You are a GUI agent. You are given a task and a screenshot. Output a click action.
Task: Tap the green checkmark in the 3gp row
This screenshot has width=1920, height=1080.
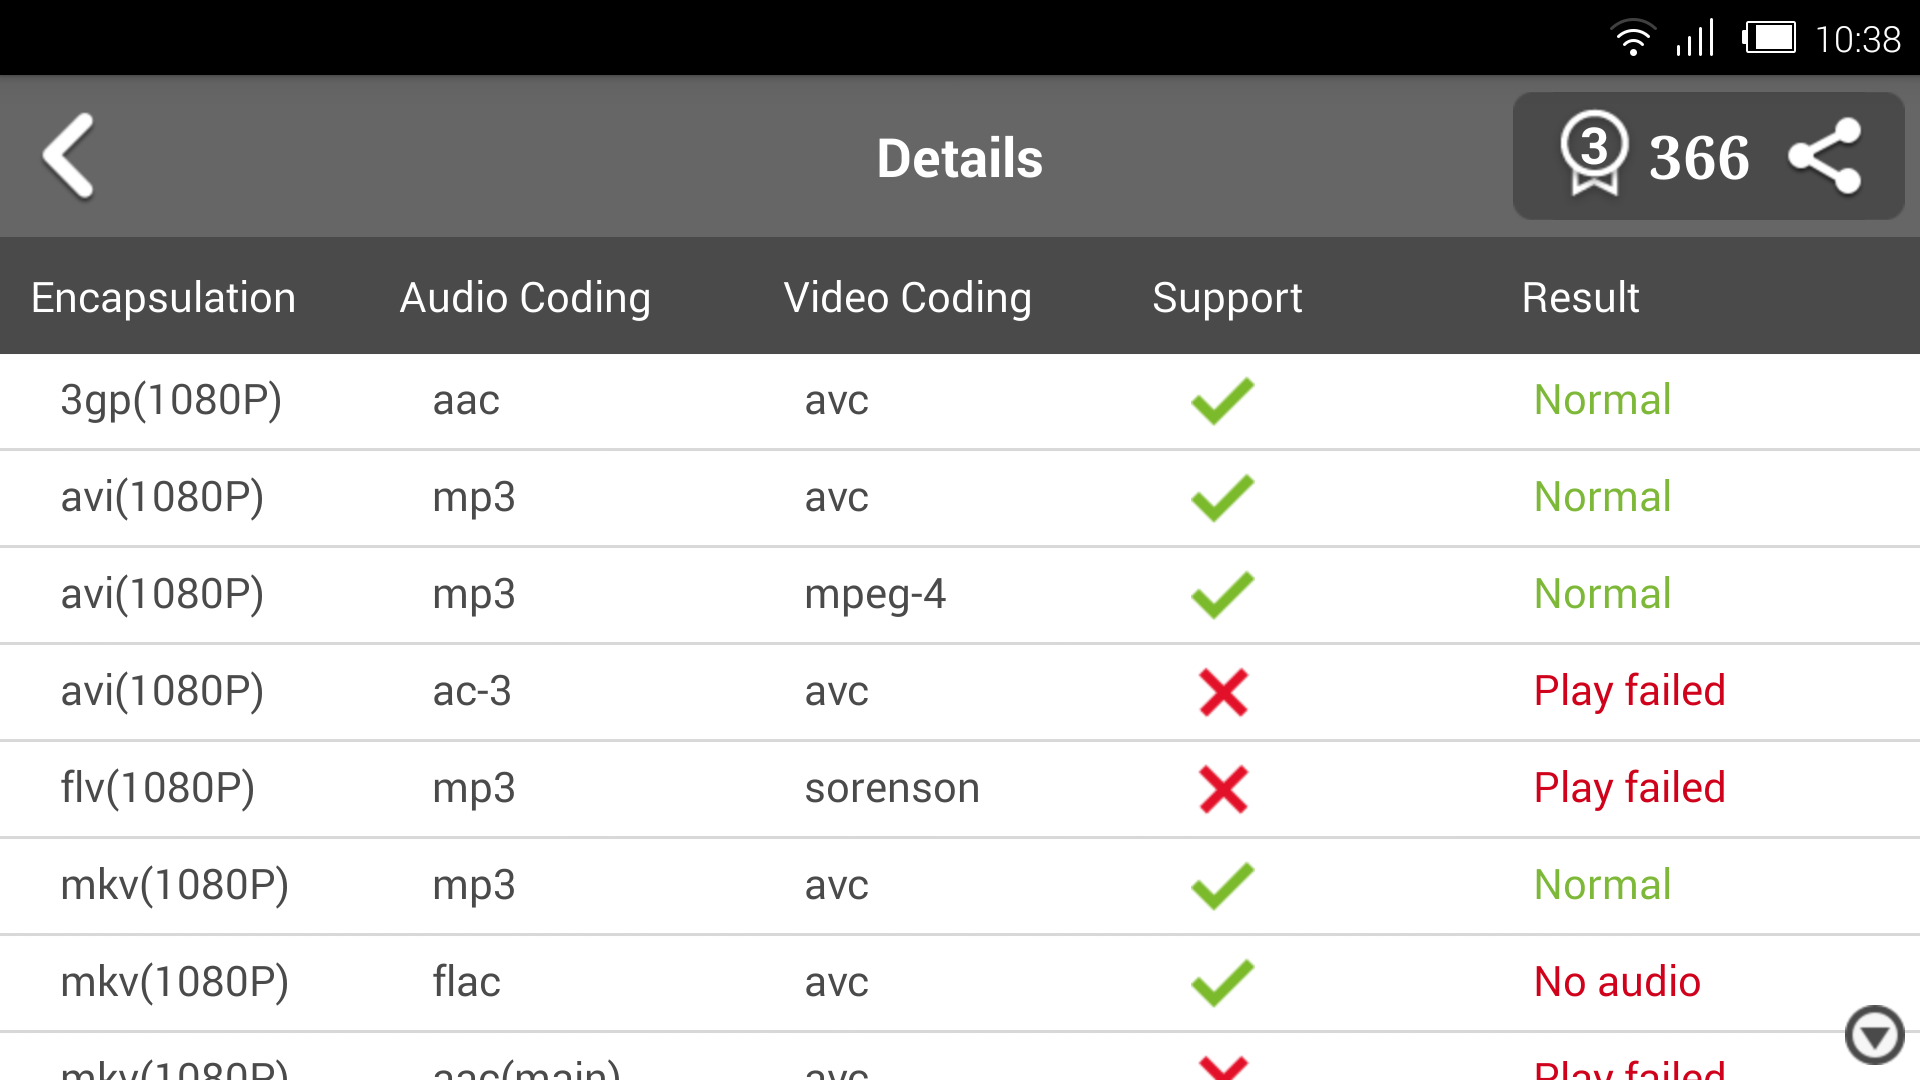click(x=1222, y=401)
